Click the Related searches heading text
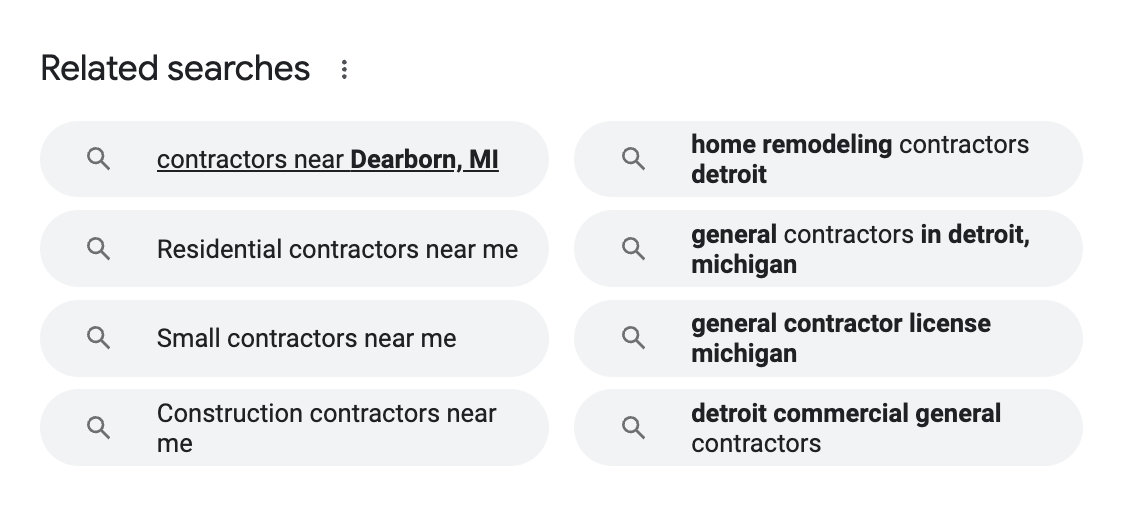The width and height of the screenshot is (1136, 506). pyautogui.click(x=175, y=69)
